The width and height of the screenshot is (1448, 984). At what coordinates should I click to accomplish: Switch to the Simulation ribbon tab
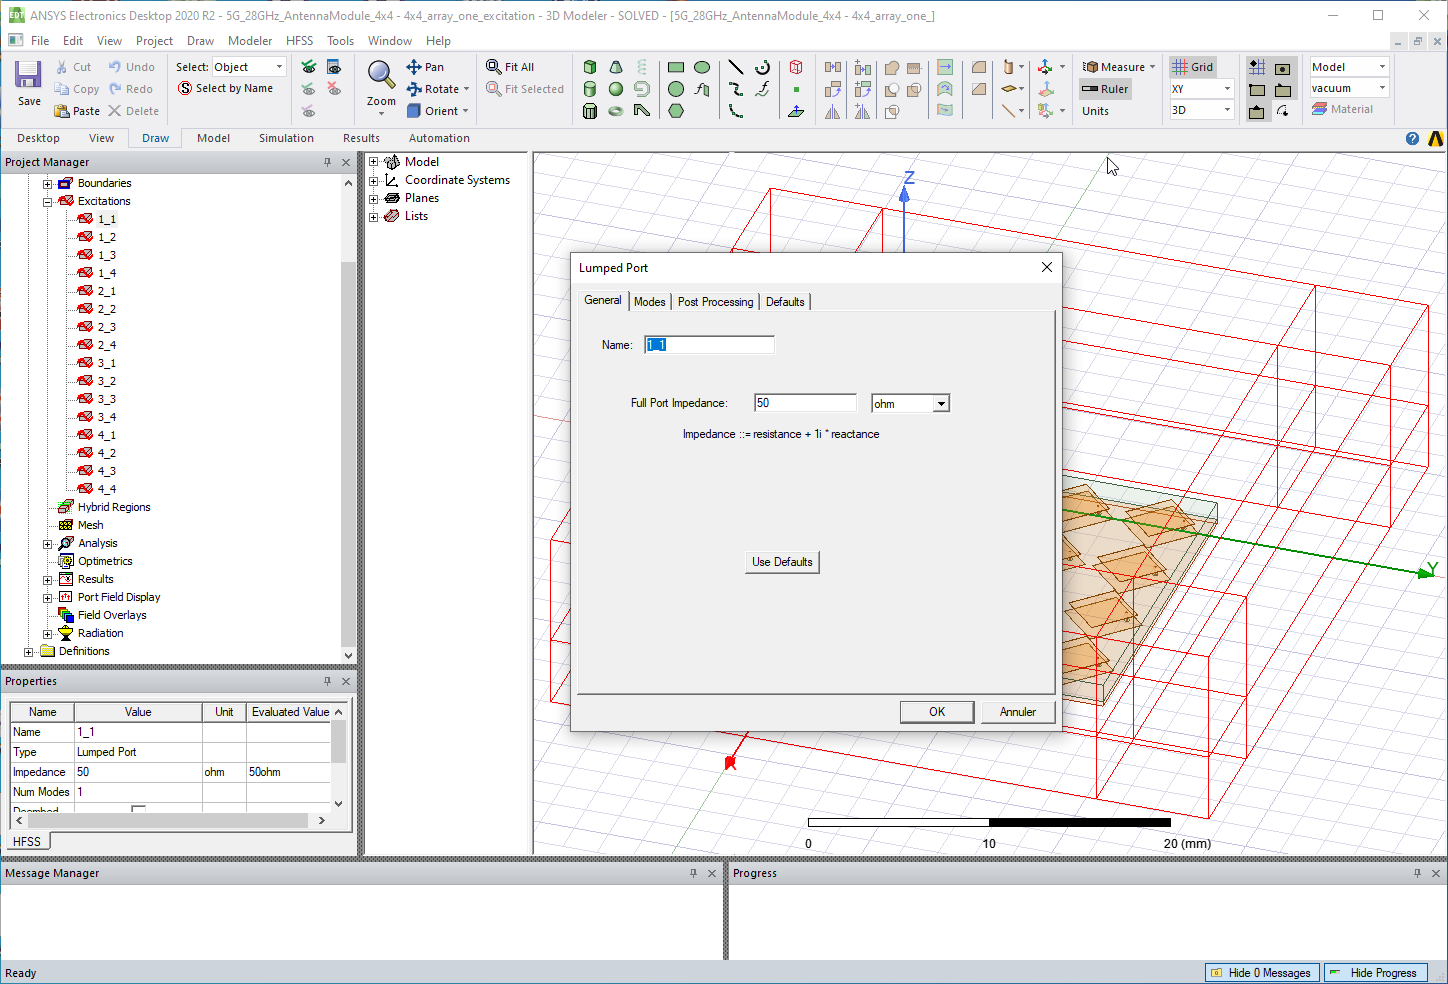tap(286, 138)
